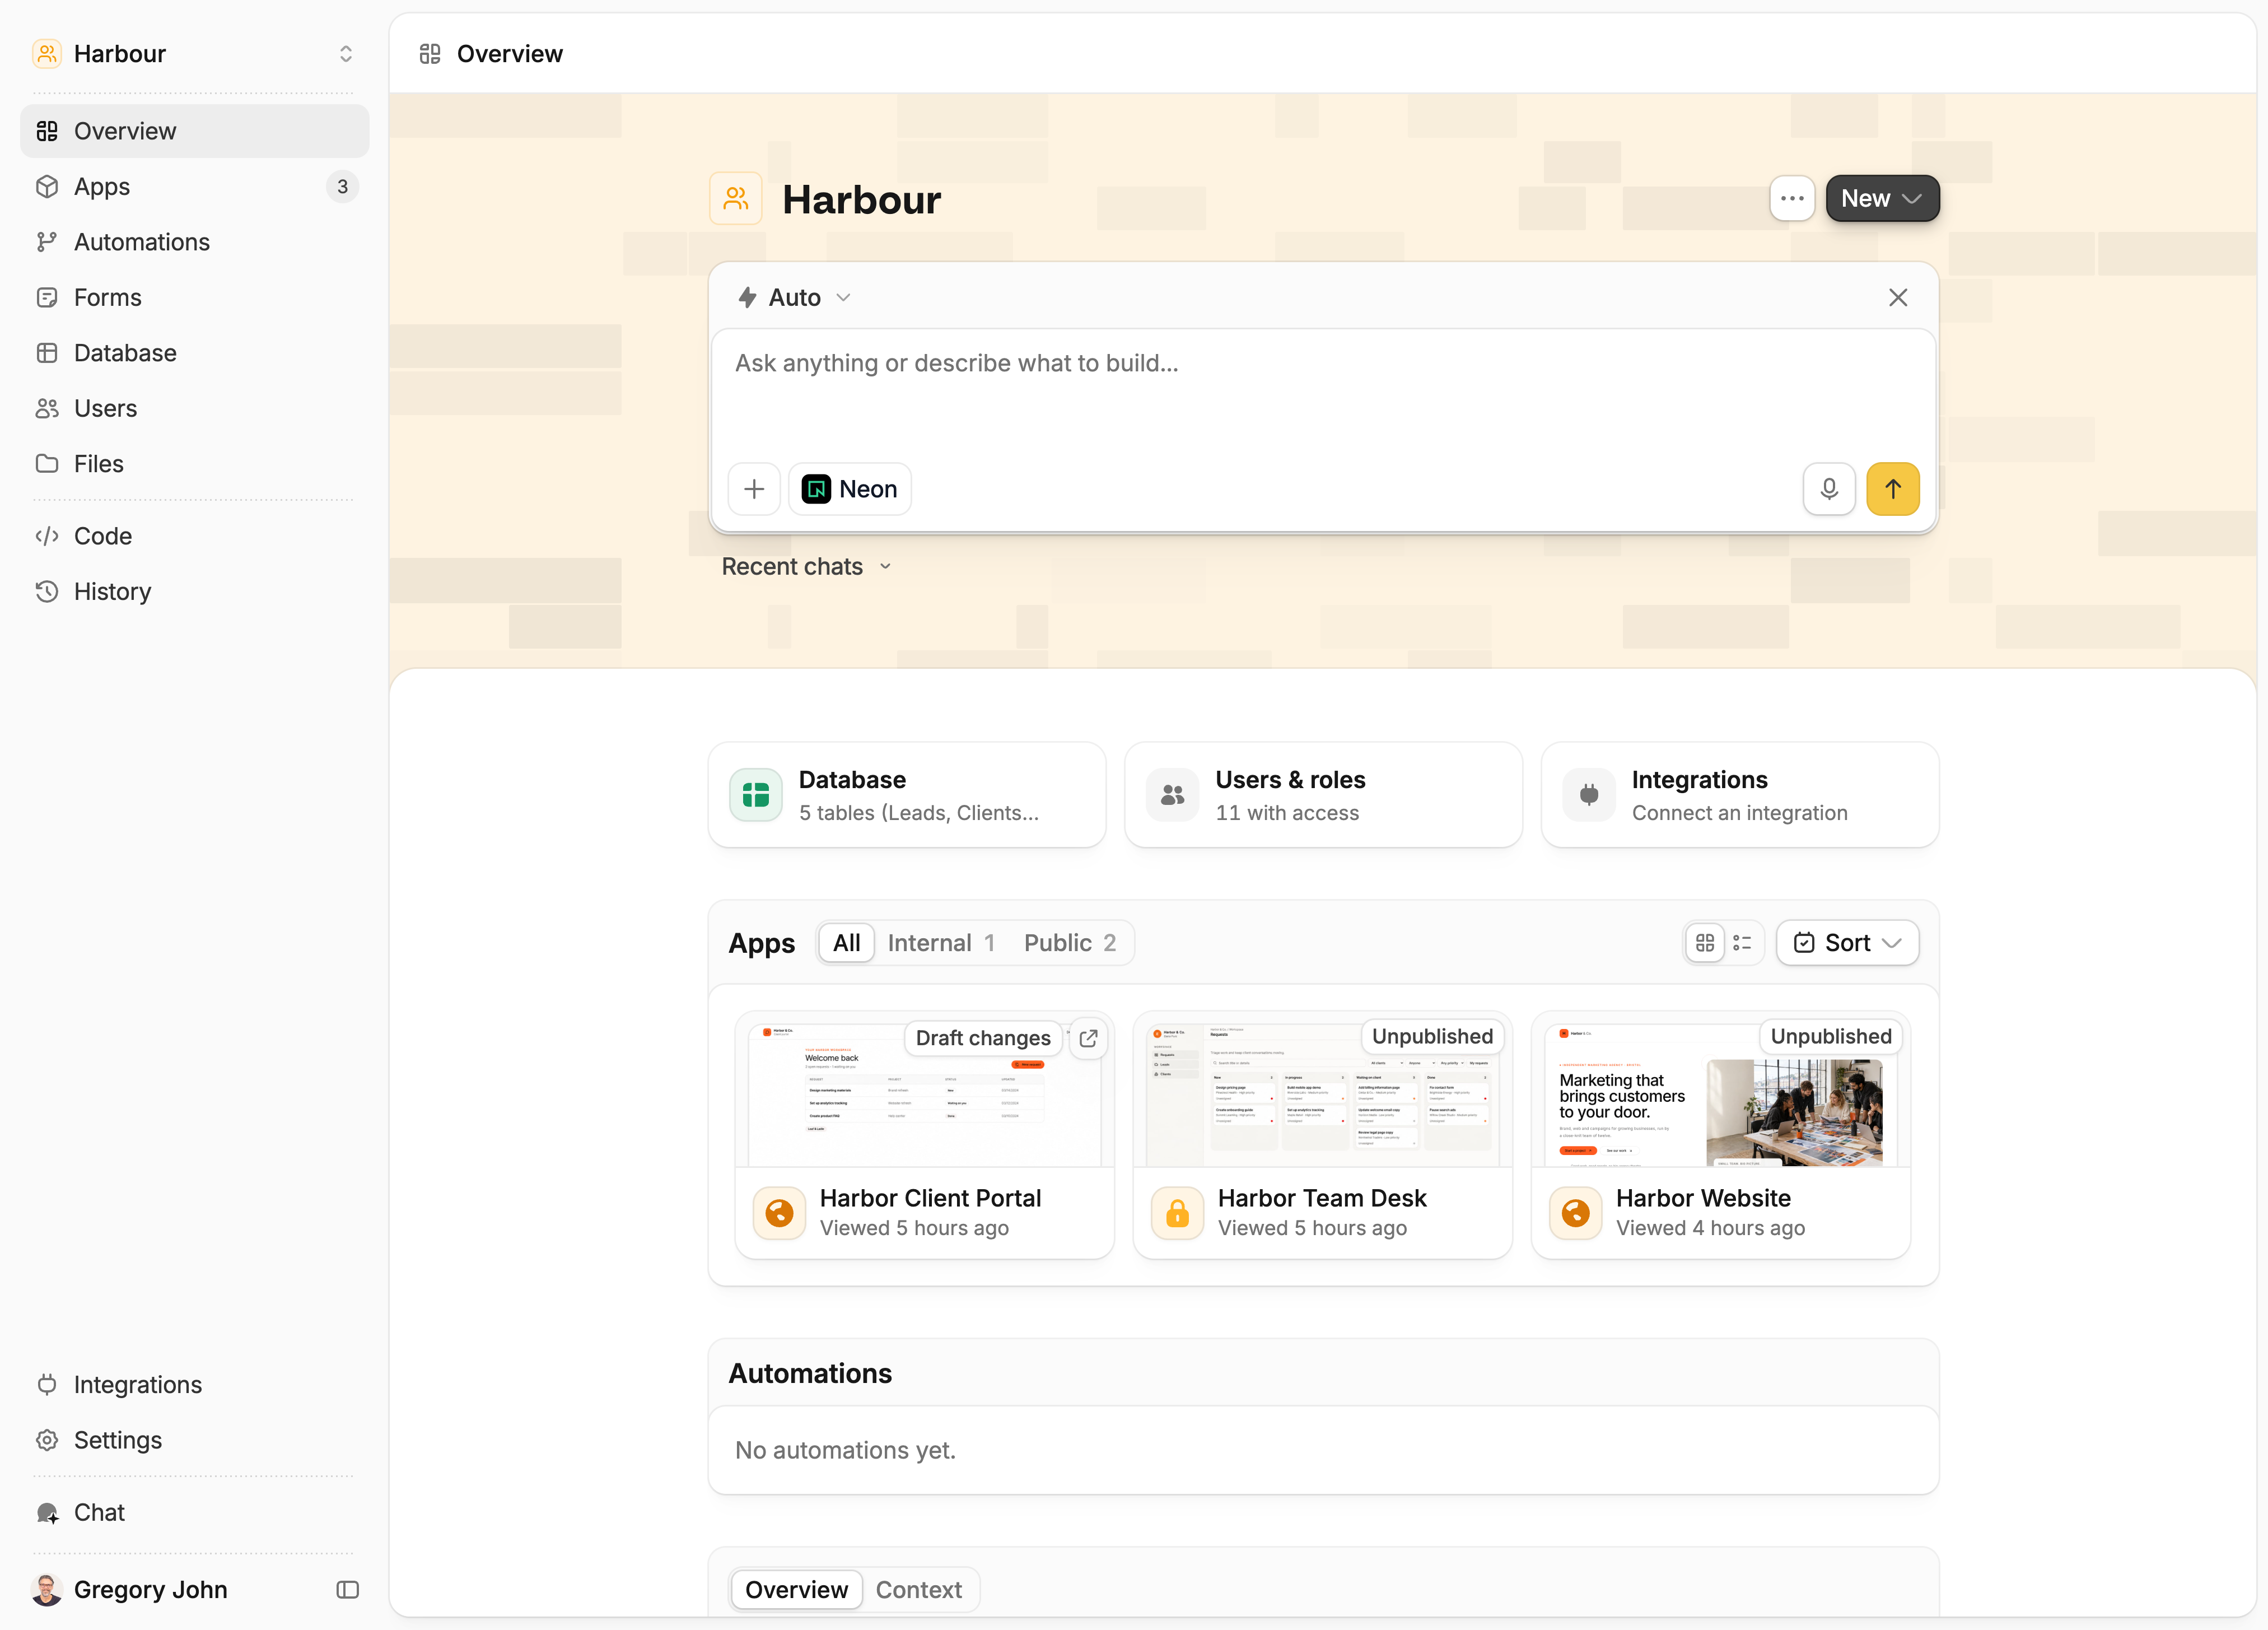Expand Recent chats
Viewport: 2268px width, 1630px height.
pyautogui.click(x=806, y=566)
